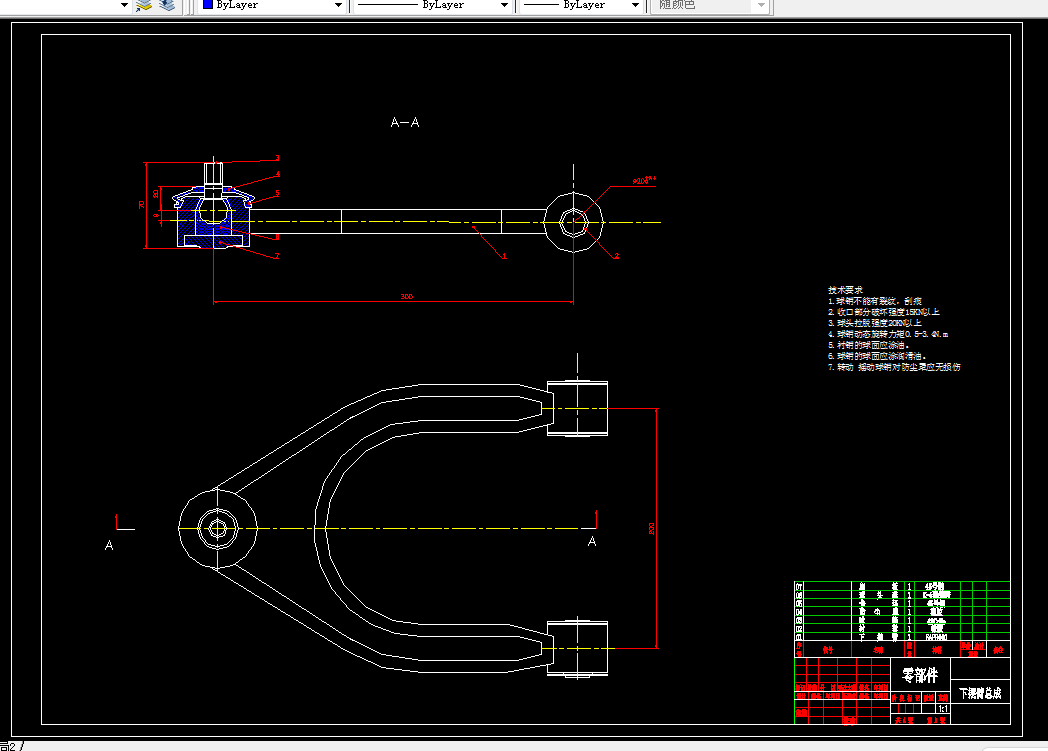The height and width of the screenshot is (751, 1048).
Task: Click the lower bushing in plan view
Action: pos(577,648)
